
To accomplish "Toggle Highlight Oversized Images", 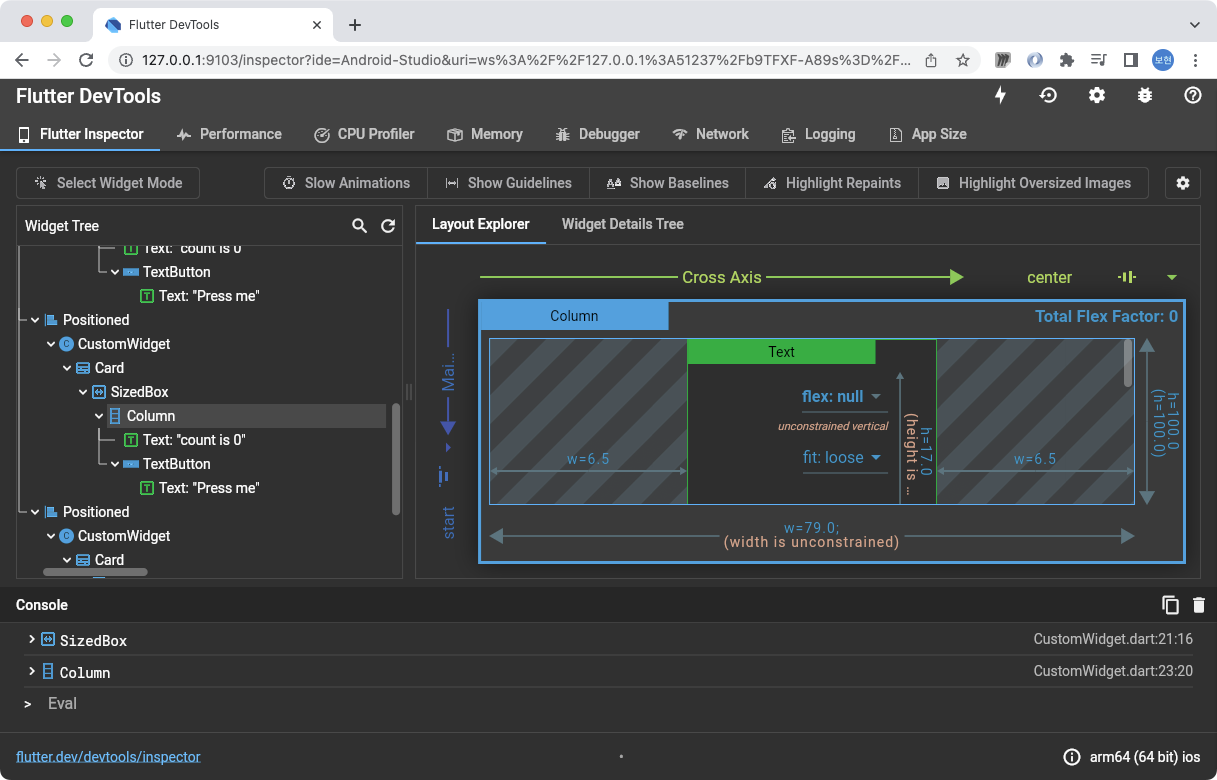I will click(1033, 183).
